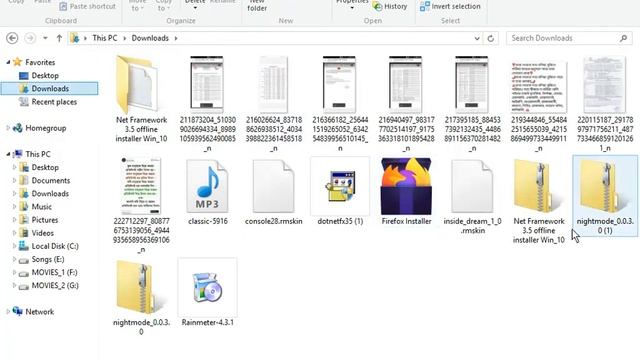Open the address bar history dropdown
Image resolution: width=640 pixels, height=360 pixels.
(x=477, y=38)
